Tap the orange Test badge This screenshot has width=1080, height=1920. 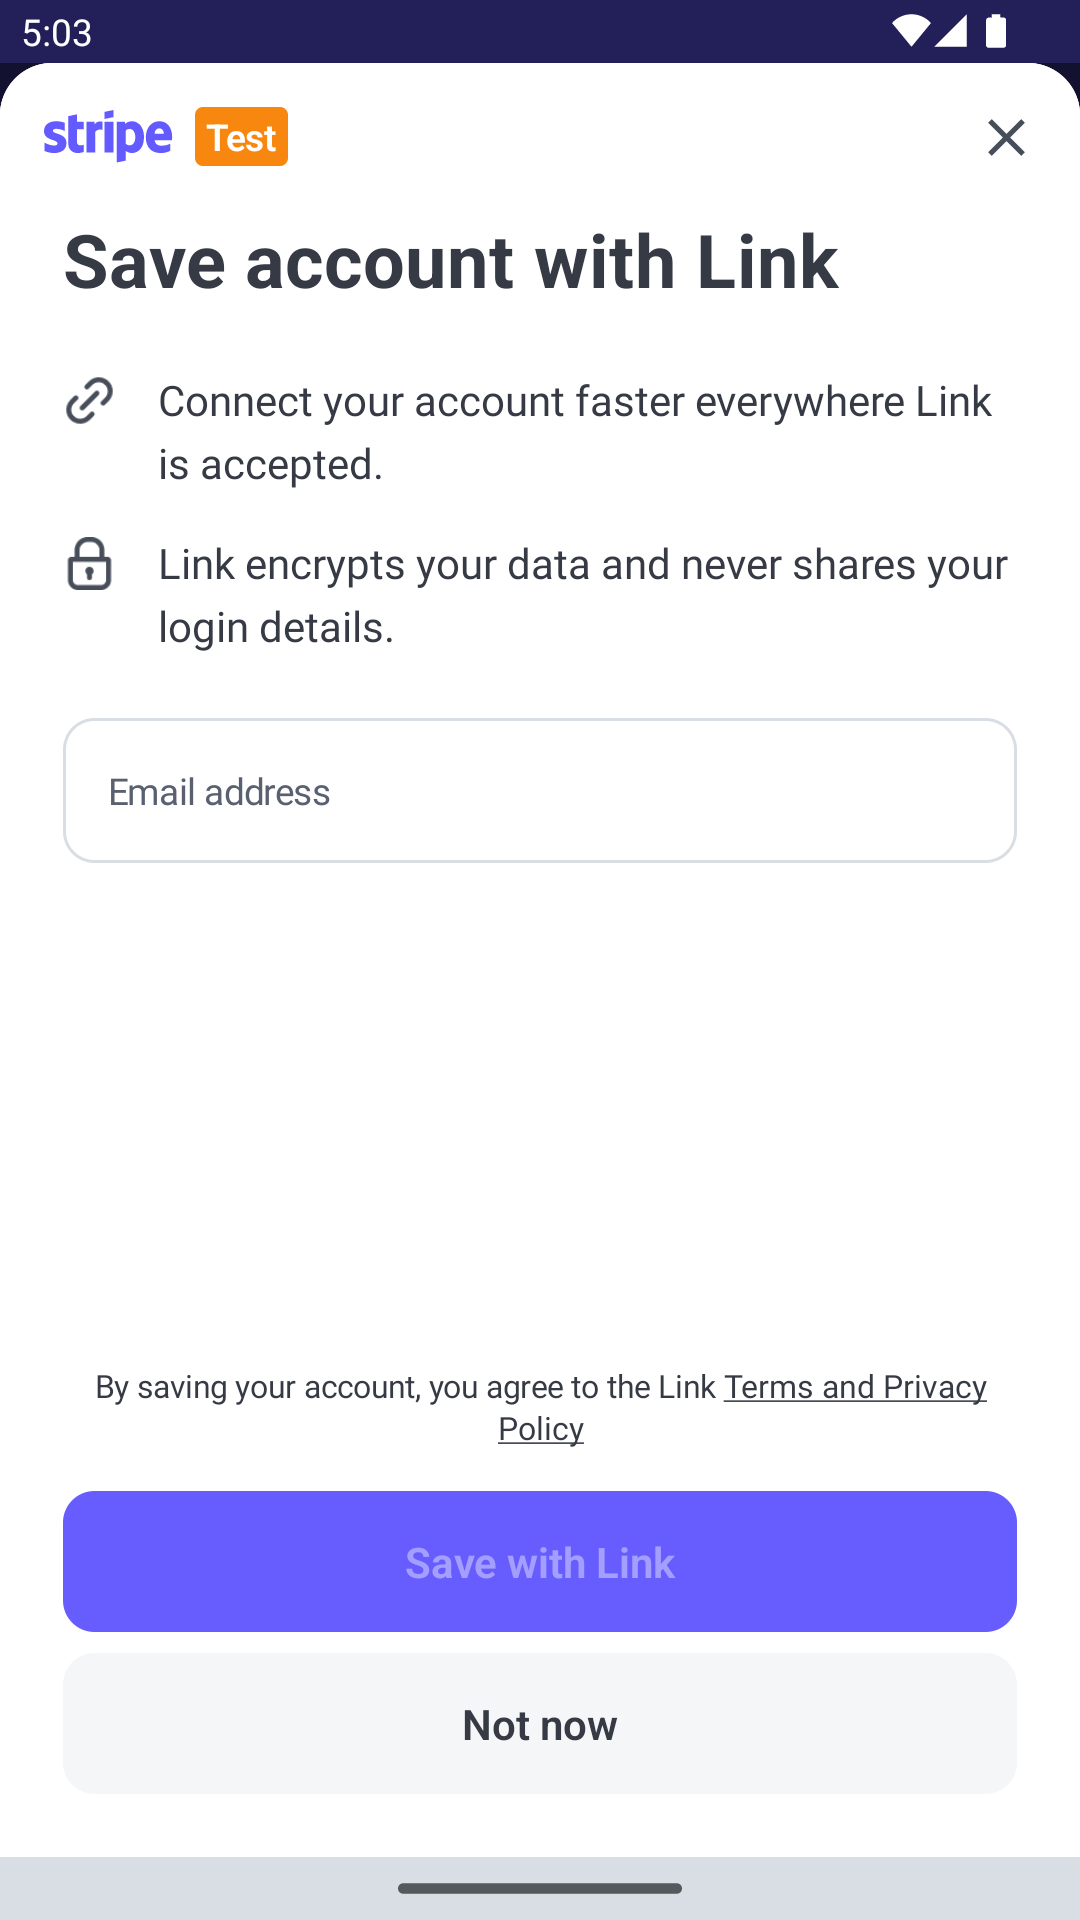tap(241, 137)
